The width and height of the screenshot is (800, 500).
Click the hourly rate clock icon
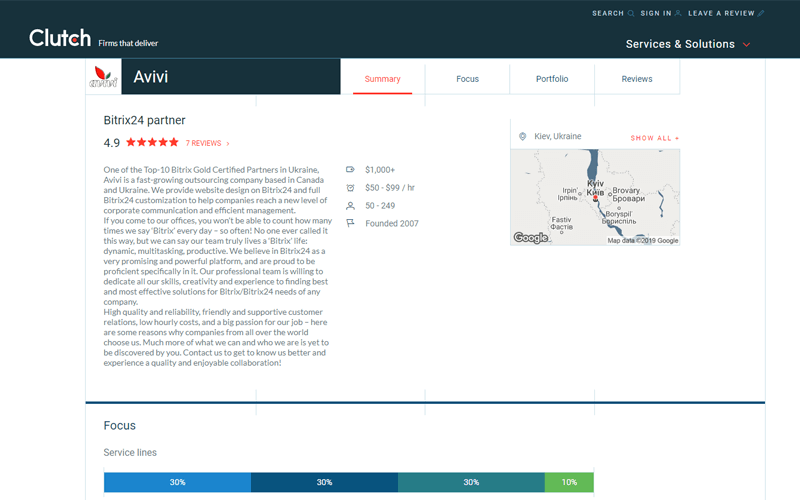(x=350, y=188)
